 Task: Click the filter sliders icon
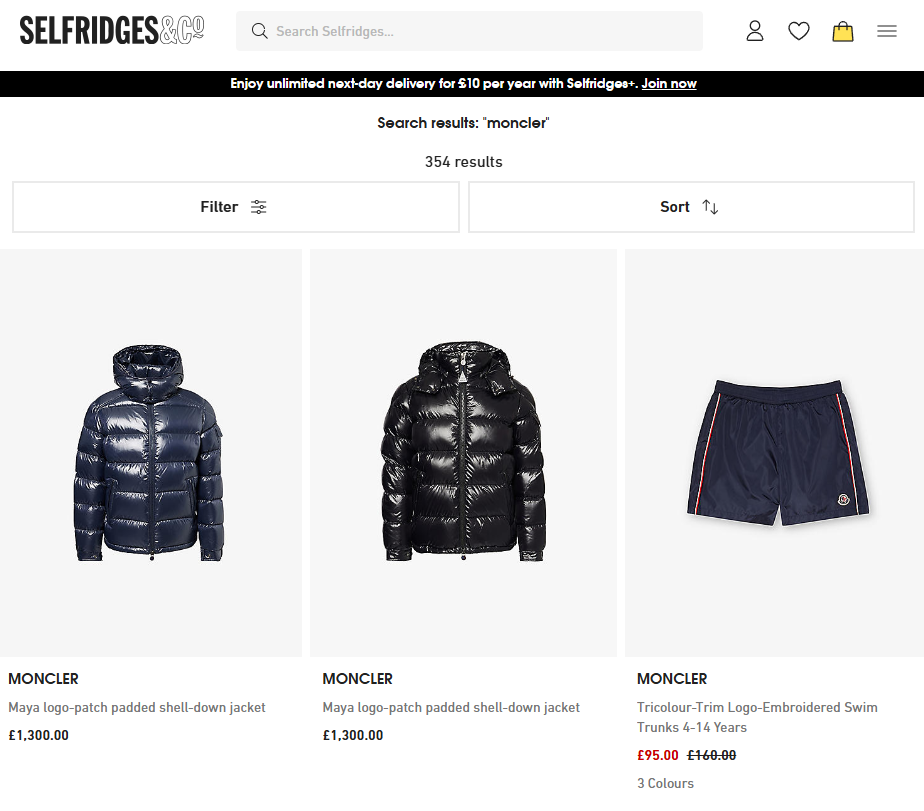point(259,207)
